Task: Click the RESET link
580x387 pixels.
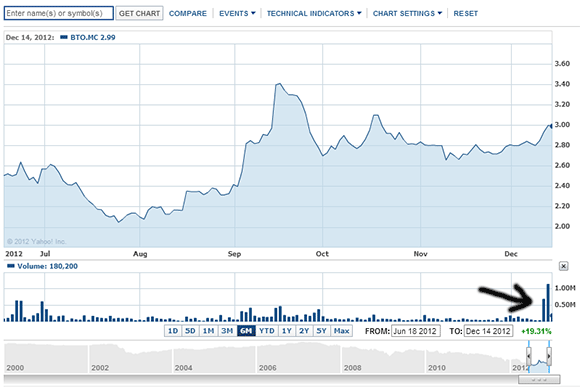Action: (466, 13)
